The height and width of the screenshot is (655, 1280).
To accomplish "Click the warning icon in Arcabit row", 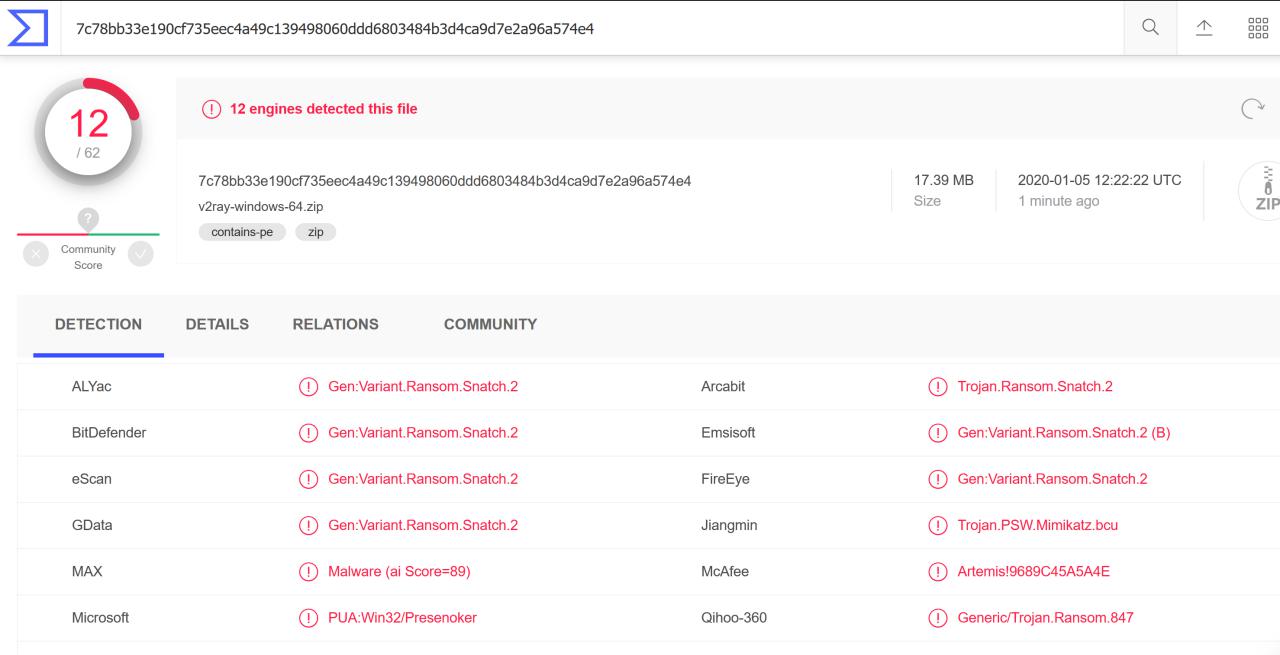I will (x=938, y=387).
